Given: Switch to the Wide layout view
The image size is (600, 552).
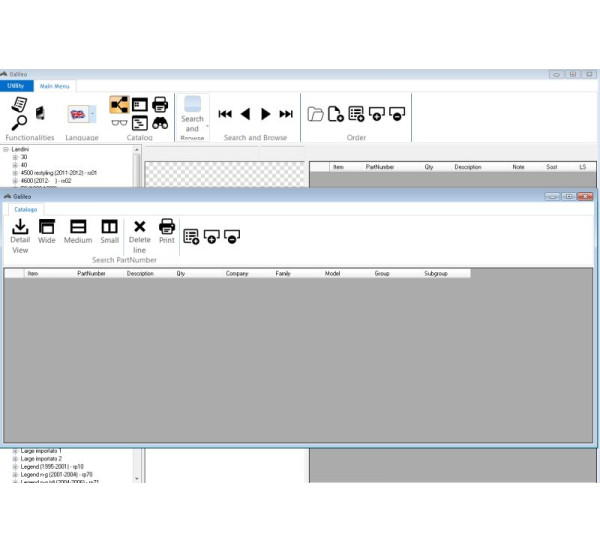Looking at the screenshot, I should tap(47, 227).
